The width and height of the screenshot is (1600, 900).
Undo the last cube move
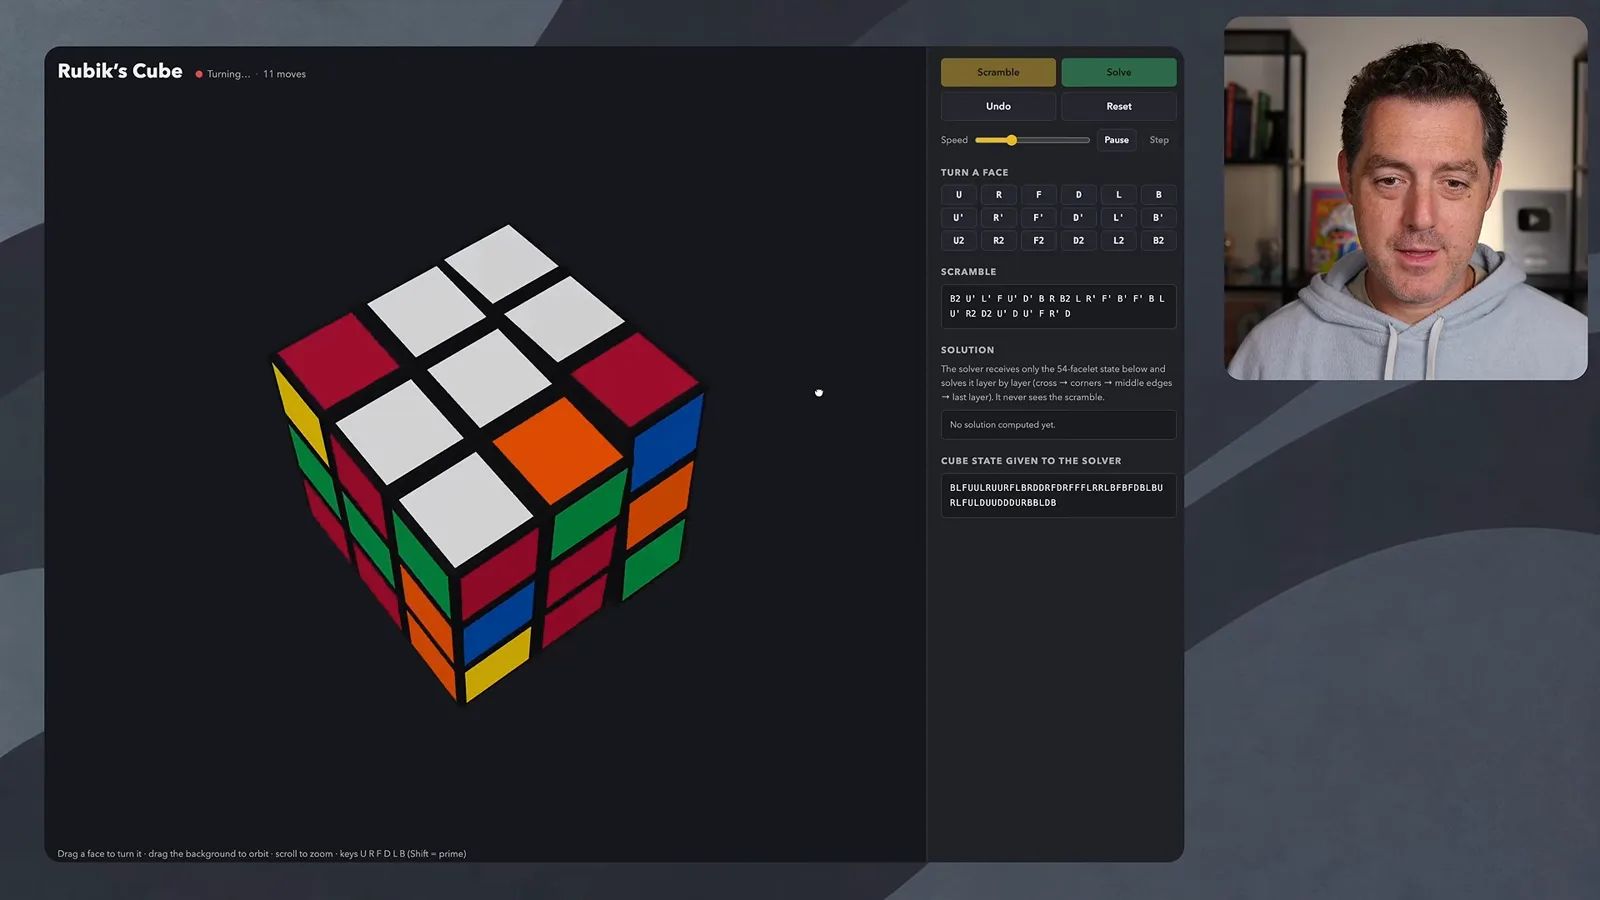click(998, 106)
